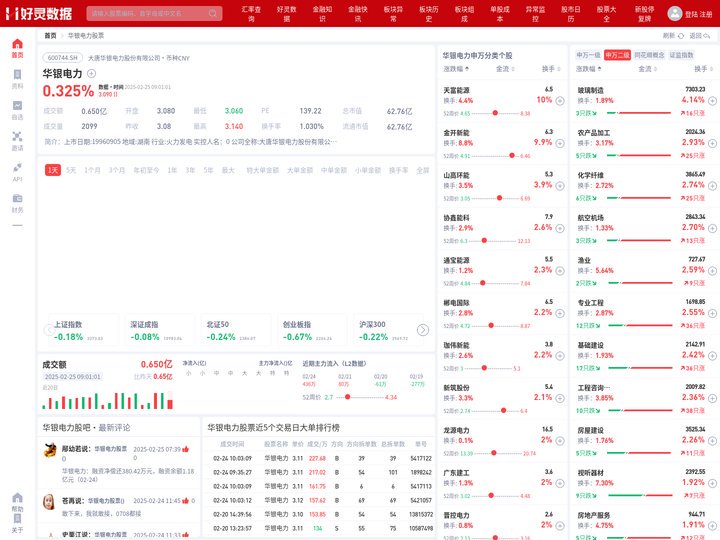Switch to 同花顺概念 tab
Screen dimensions: 720x540
pyautogui.click(x=649, y=55)
